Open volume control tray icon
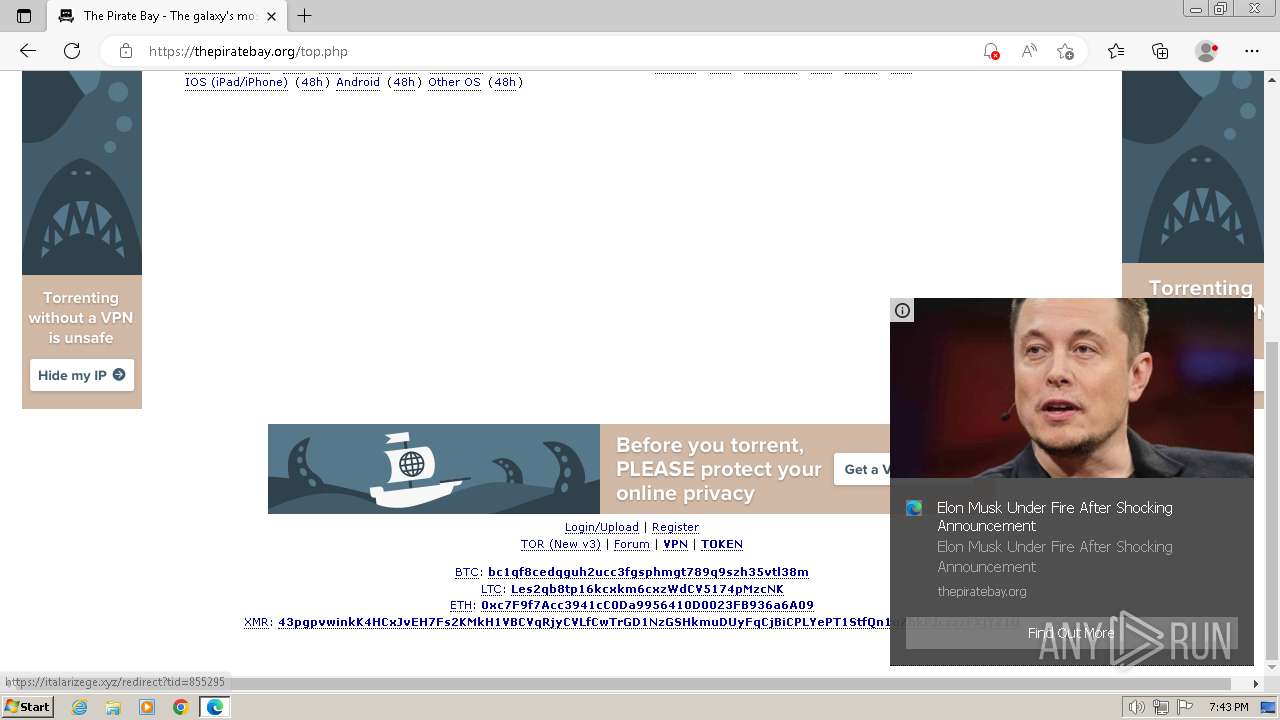Viewport: 1280px width, 720px height. coord(1136,707)
